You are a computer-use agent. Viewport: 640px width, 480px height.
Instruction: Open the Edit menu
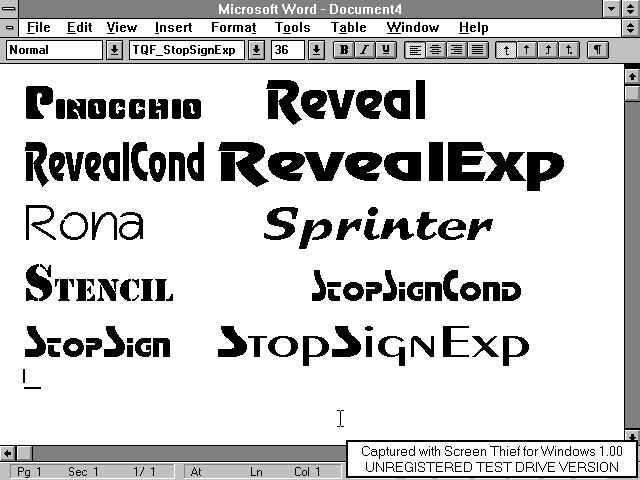point(79,27)
